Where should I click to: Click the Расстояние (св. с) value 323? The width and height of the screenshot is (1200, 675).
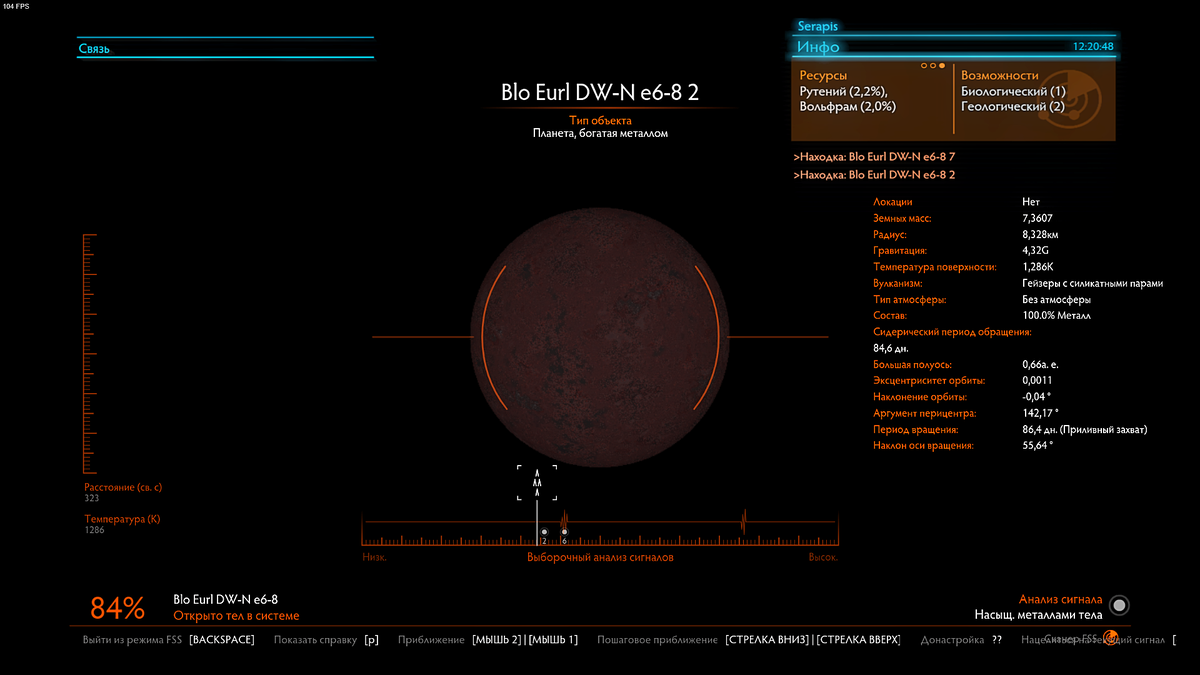coord(92,497)
